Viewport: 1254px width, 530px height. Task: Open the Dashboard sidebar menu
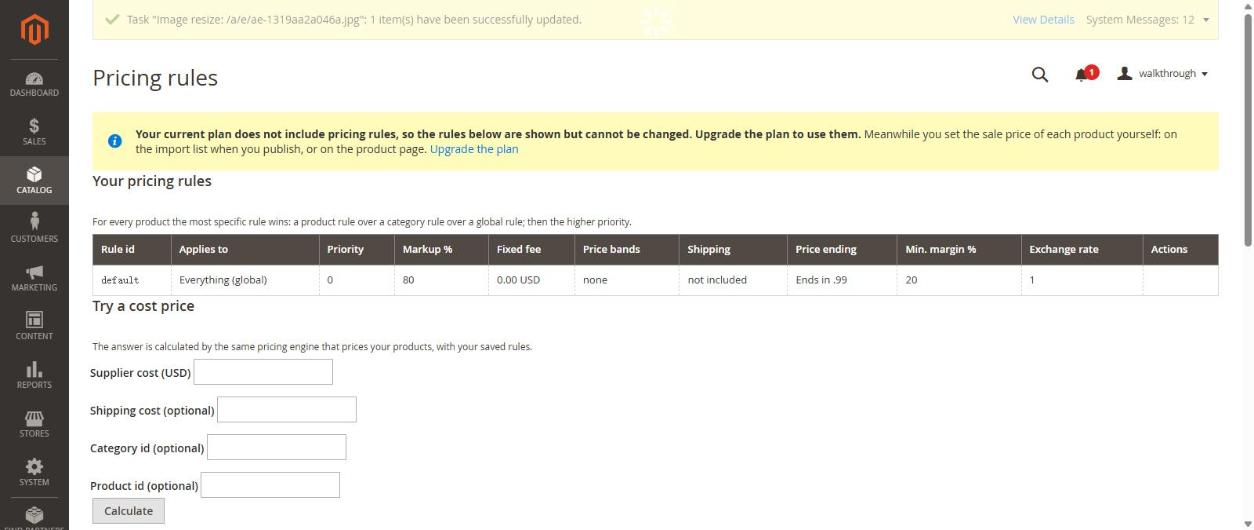point(34,83)
